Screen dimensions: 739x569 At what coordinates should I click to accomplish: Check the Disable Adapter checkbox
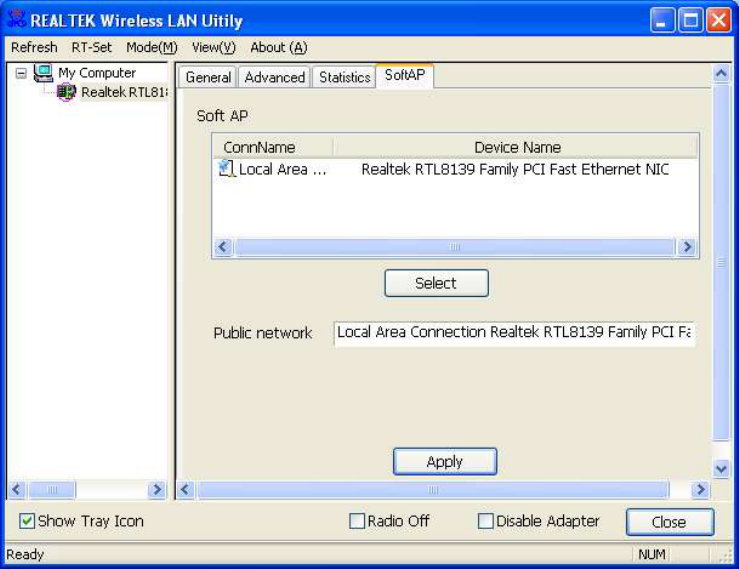485,521
